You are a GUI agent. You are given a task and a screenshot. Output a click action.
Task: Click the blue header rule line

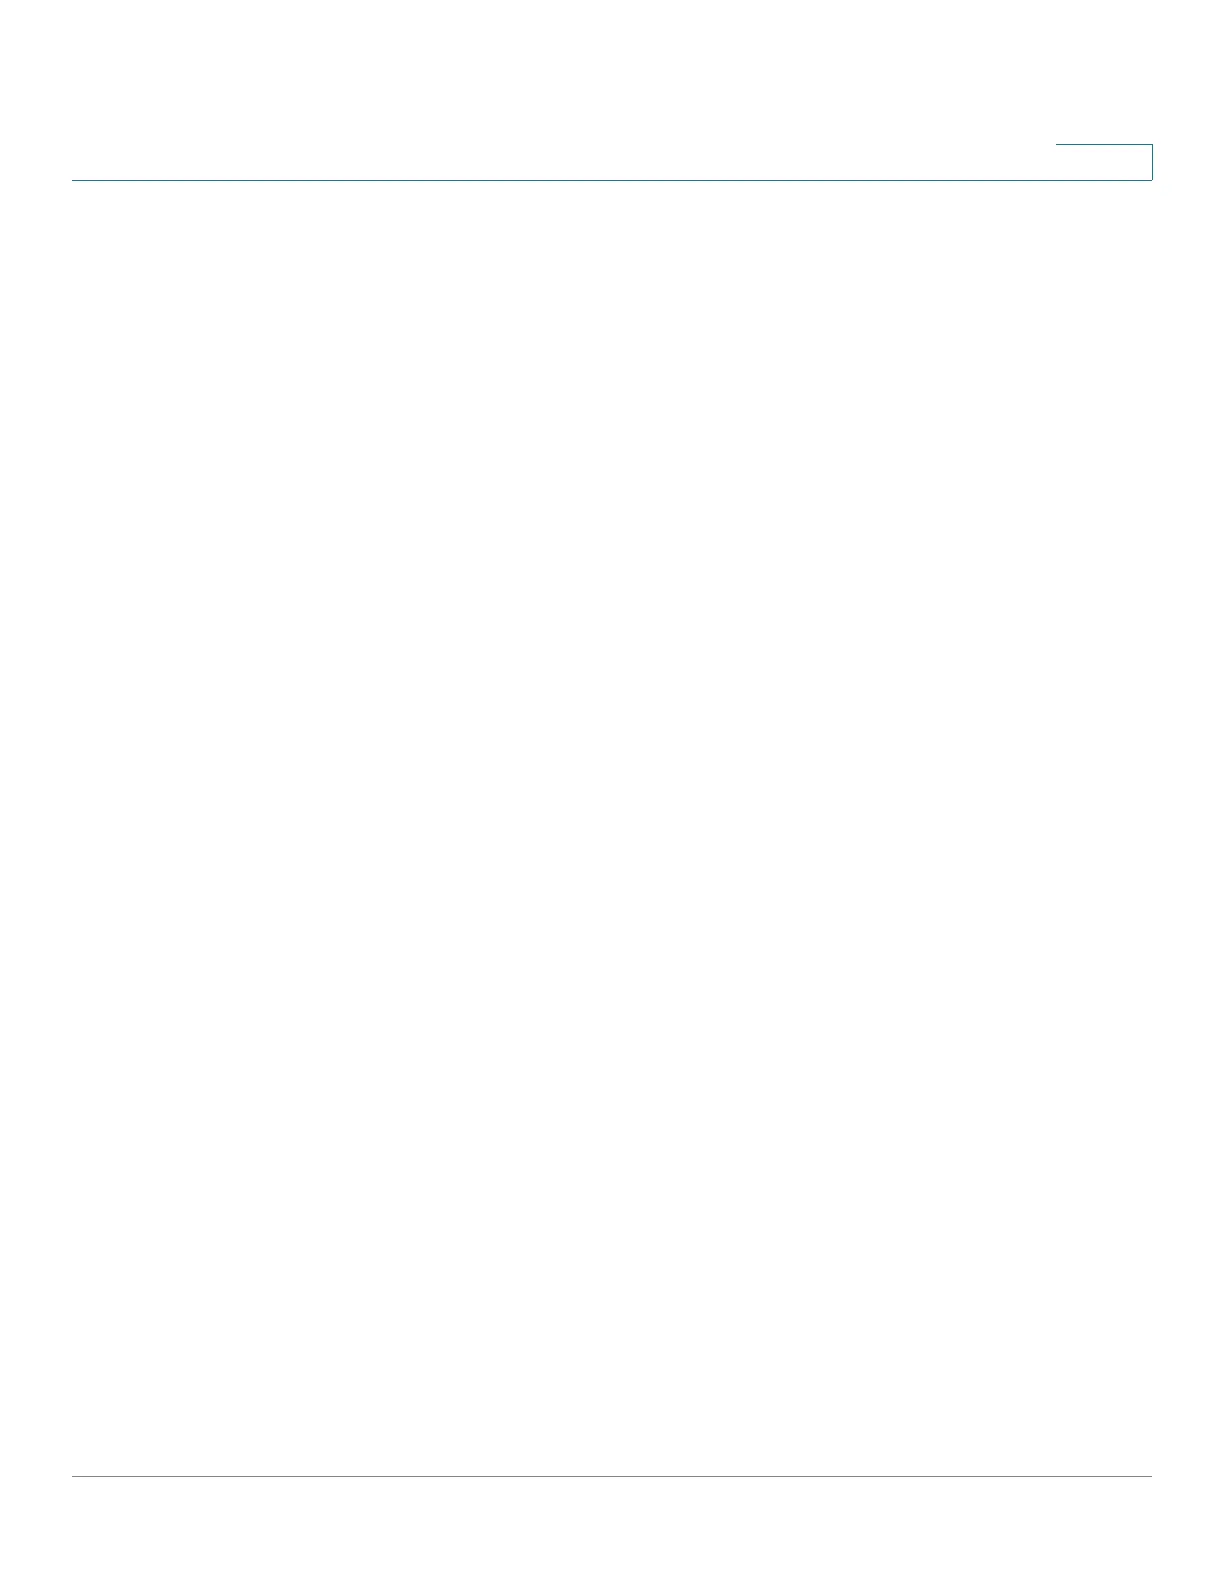[612, 180]
